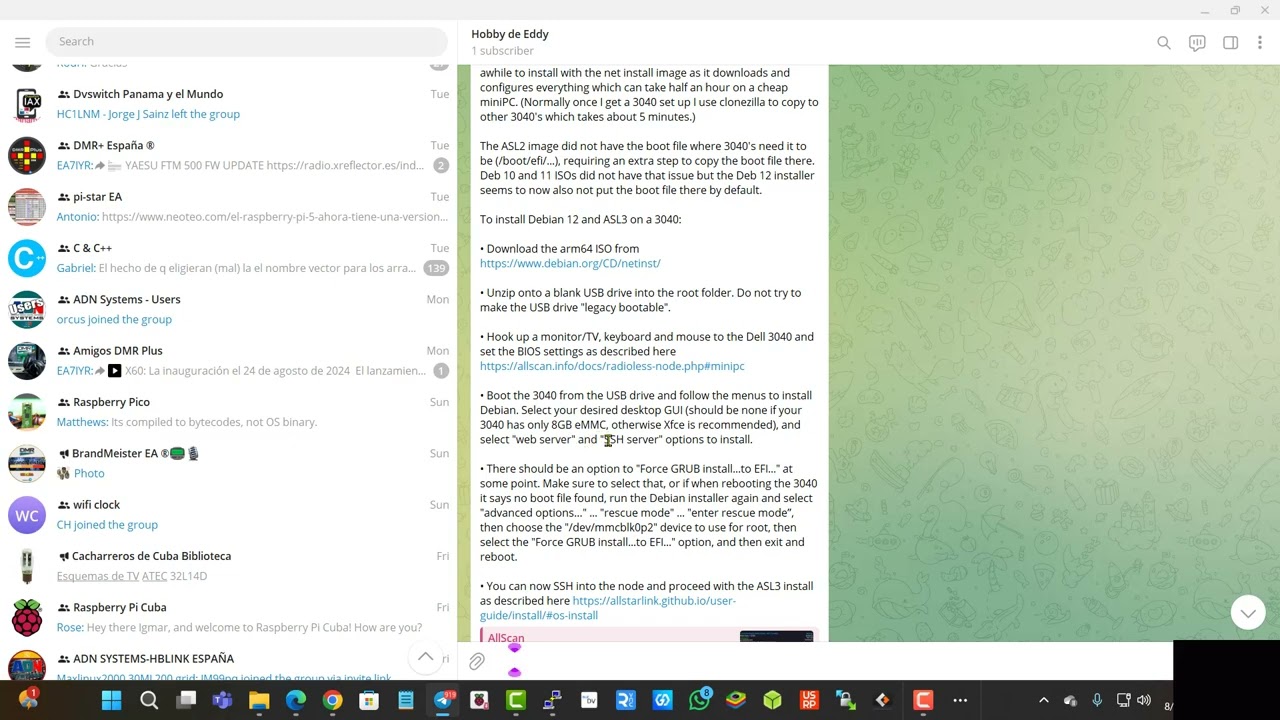Open the three-dot channel options menu
Screen dimensions: 1280x720
(1260, 43)
